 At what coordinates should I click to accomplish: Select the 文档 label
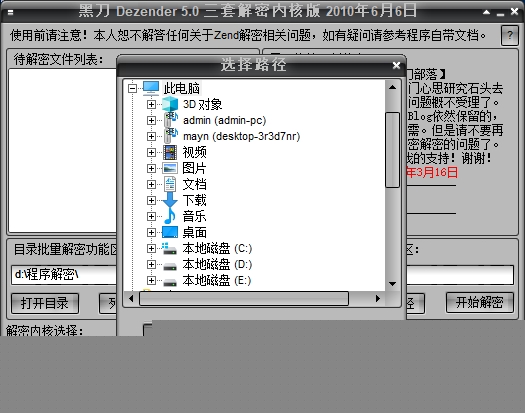pos(195,184)
